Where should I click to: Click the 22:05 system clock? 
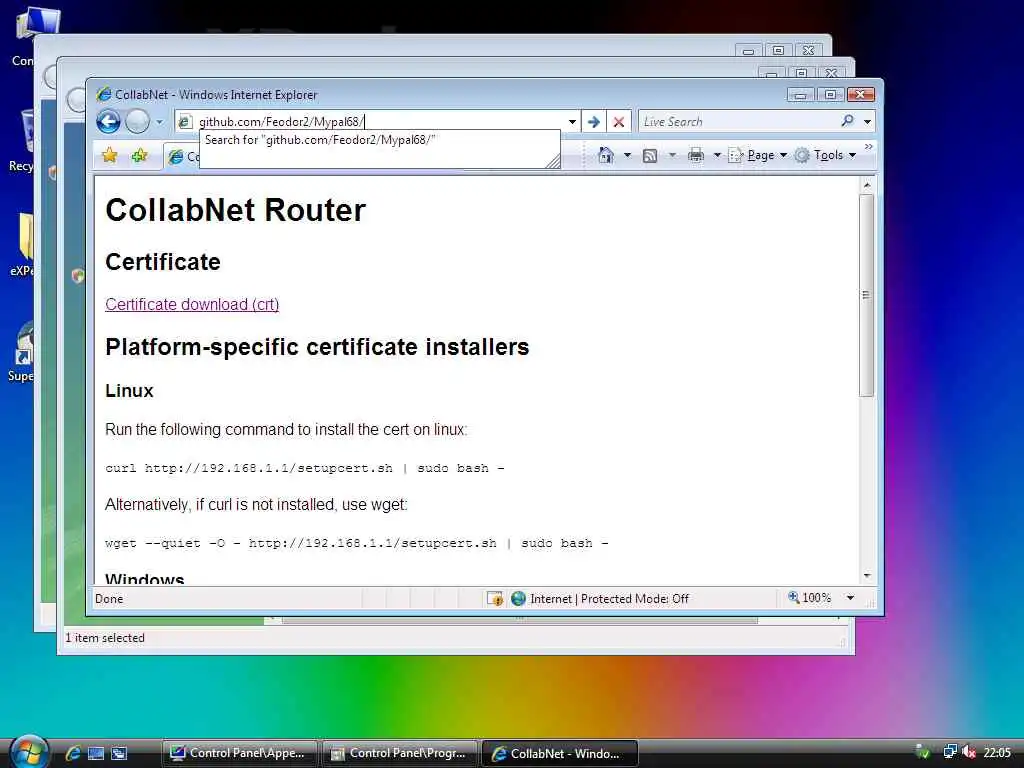coord(997,752)
